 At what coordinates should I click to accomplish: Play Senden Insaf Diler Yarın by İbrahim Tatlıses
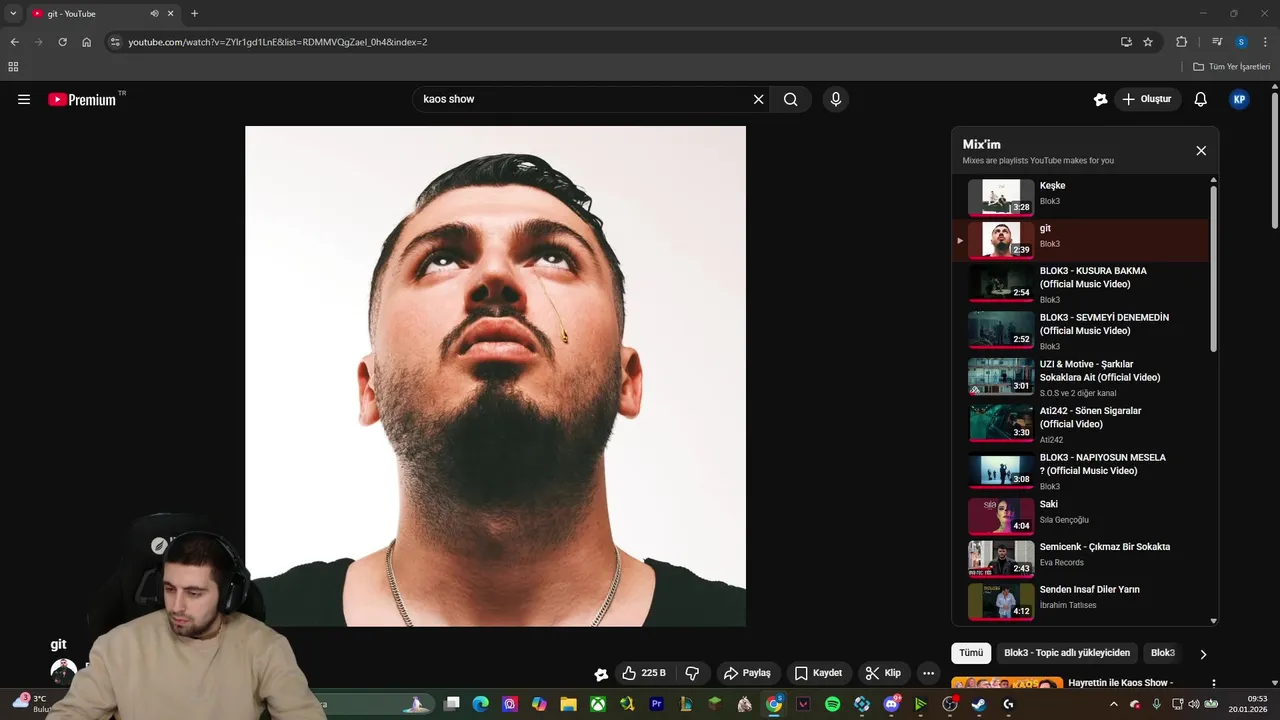1080,602
